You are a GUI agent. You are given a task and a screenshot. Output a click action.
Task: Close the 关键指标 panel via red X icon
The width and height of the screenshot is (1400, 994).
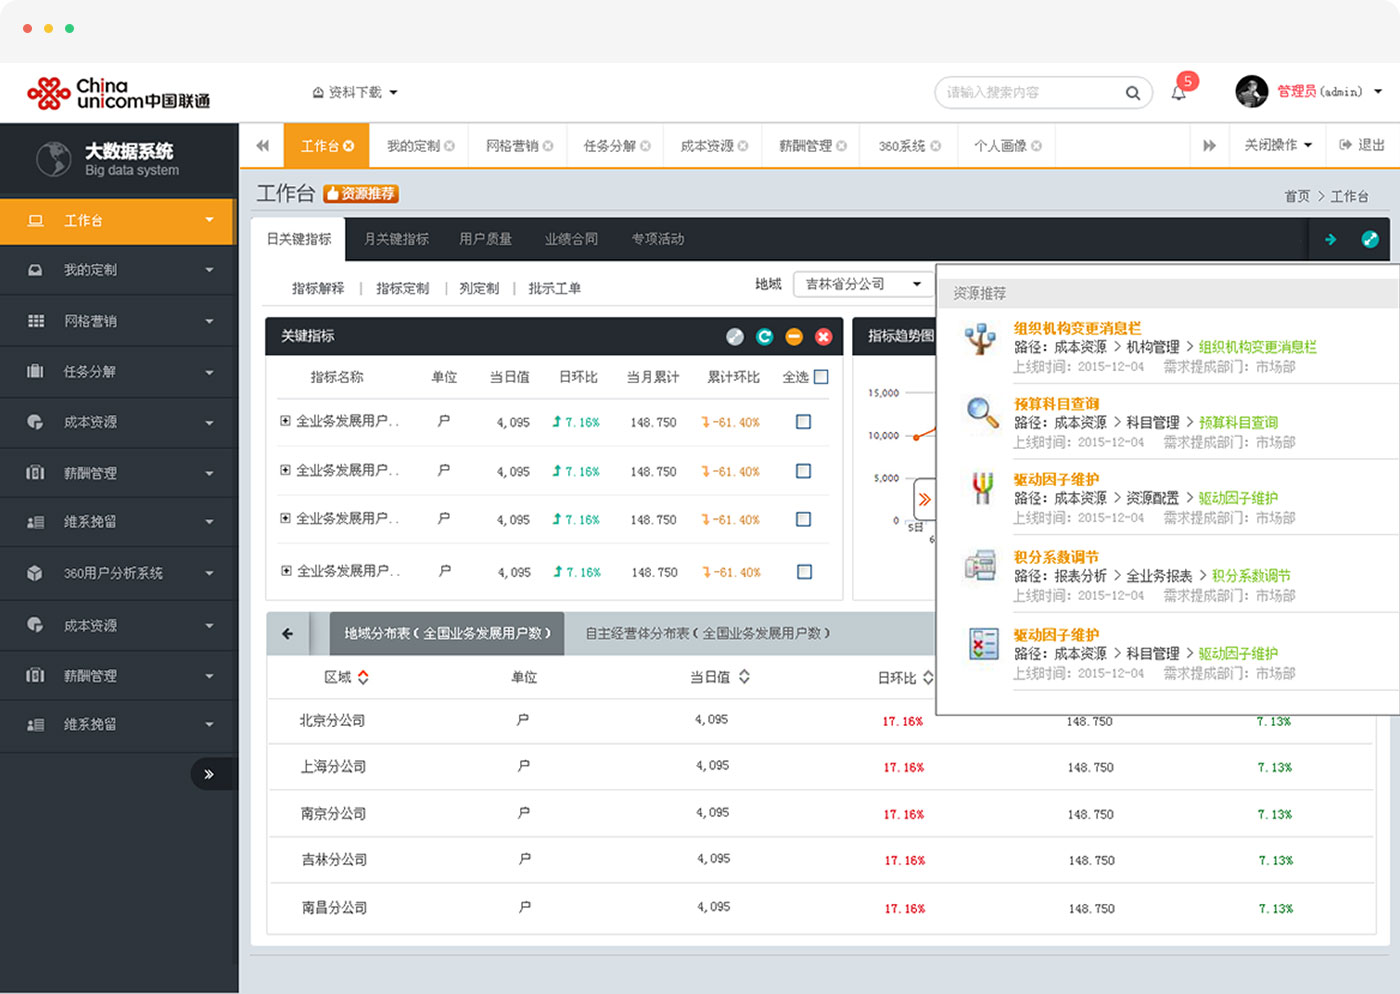click(823, 337)
